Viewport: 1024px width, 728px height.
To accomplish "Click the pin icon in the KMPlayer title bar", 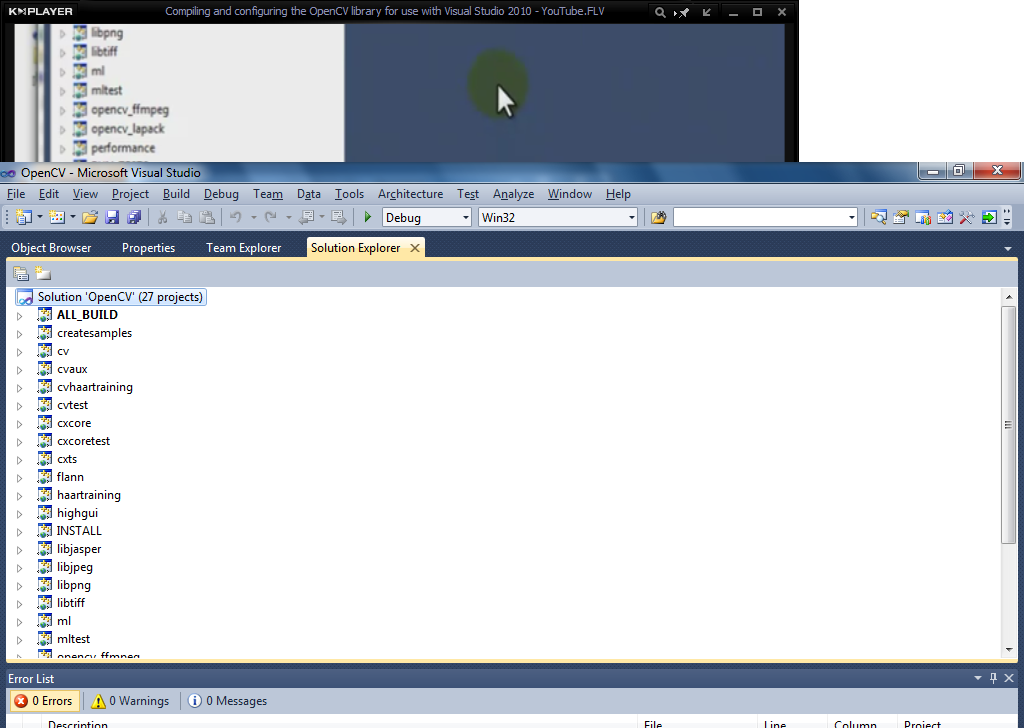I will click(682, 12).
